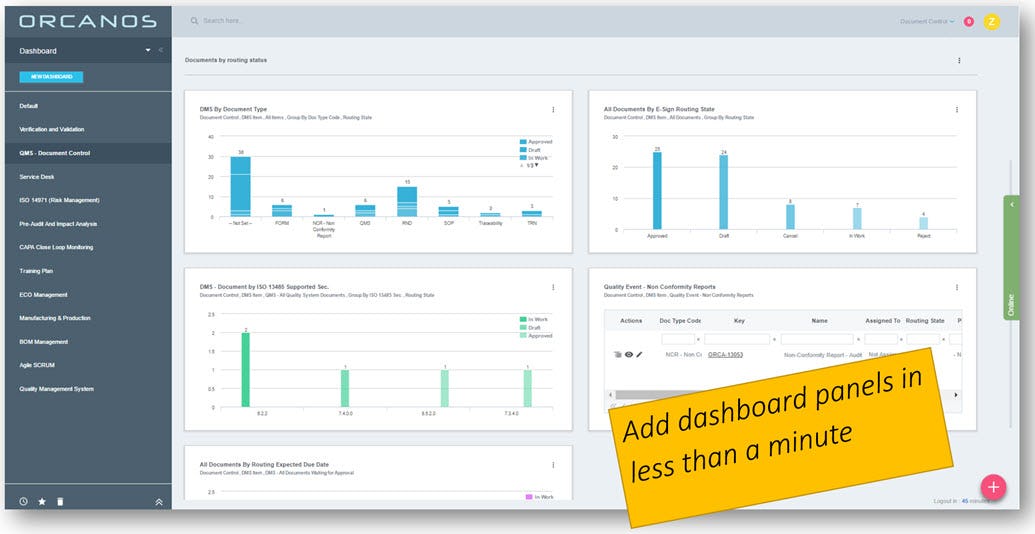
Task: Click the Approved bar in E-Sign Routing chart
Action: 657,191
